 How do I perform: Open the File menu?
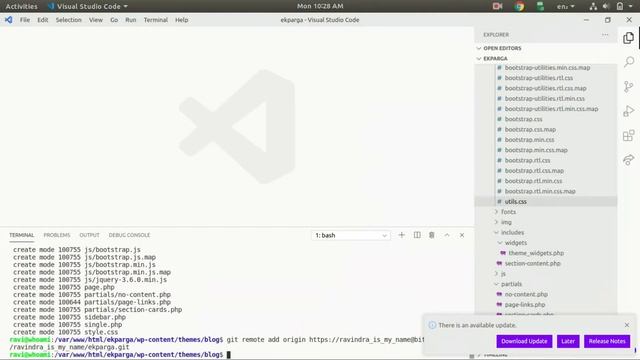click(25, 20)
